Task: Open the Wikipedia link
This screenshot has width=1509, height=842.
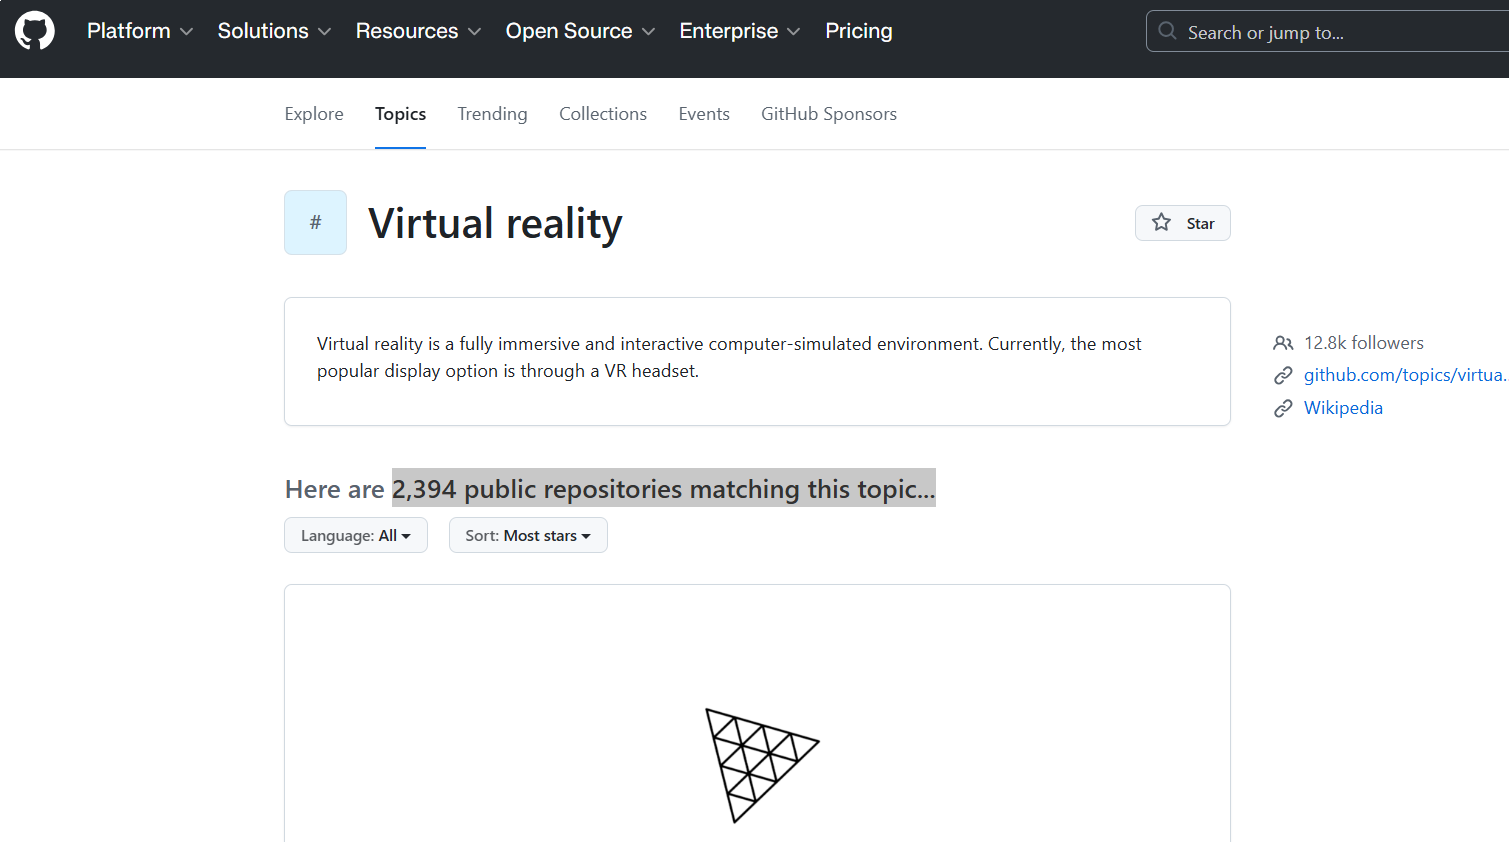Action: pos(1343,408)
